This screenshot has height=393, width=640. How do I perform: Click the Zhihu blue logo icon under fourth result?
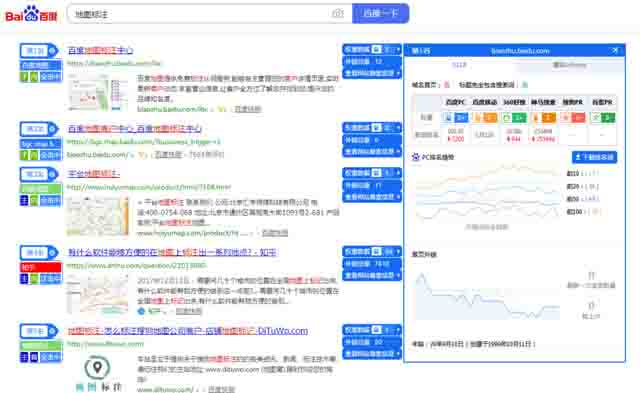click(x=142, y=311)
